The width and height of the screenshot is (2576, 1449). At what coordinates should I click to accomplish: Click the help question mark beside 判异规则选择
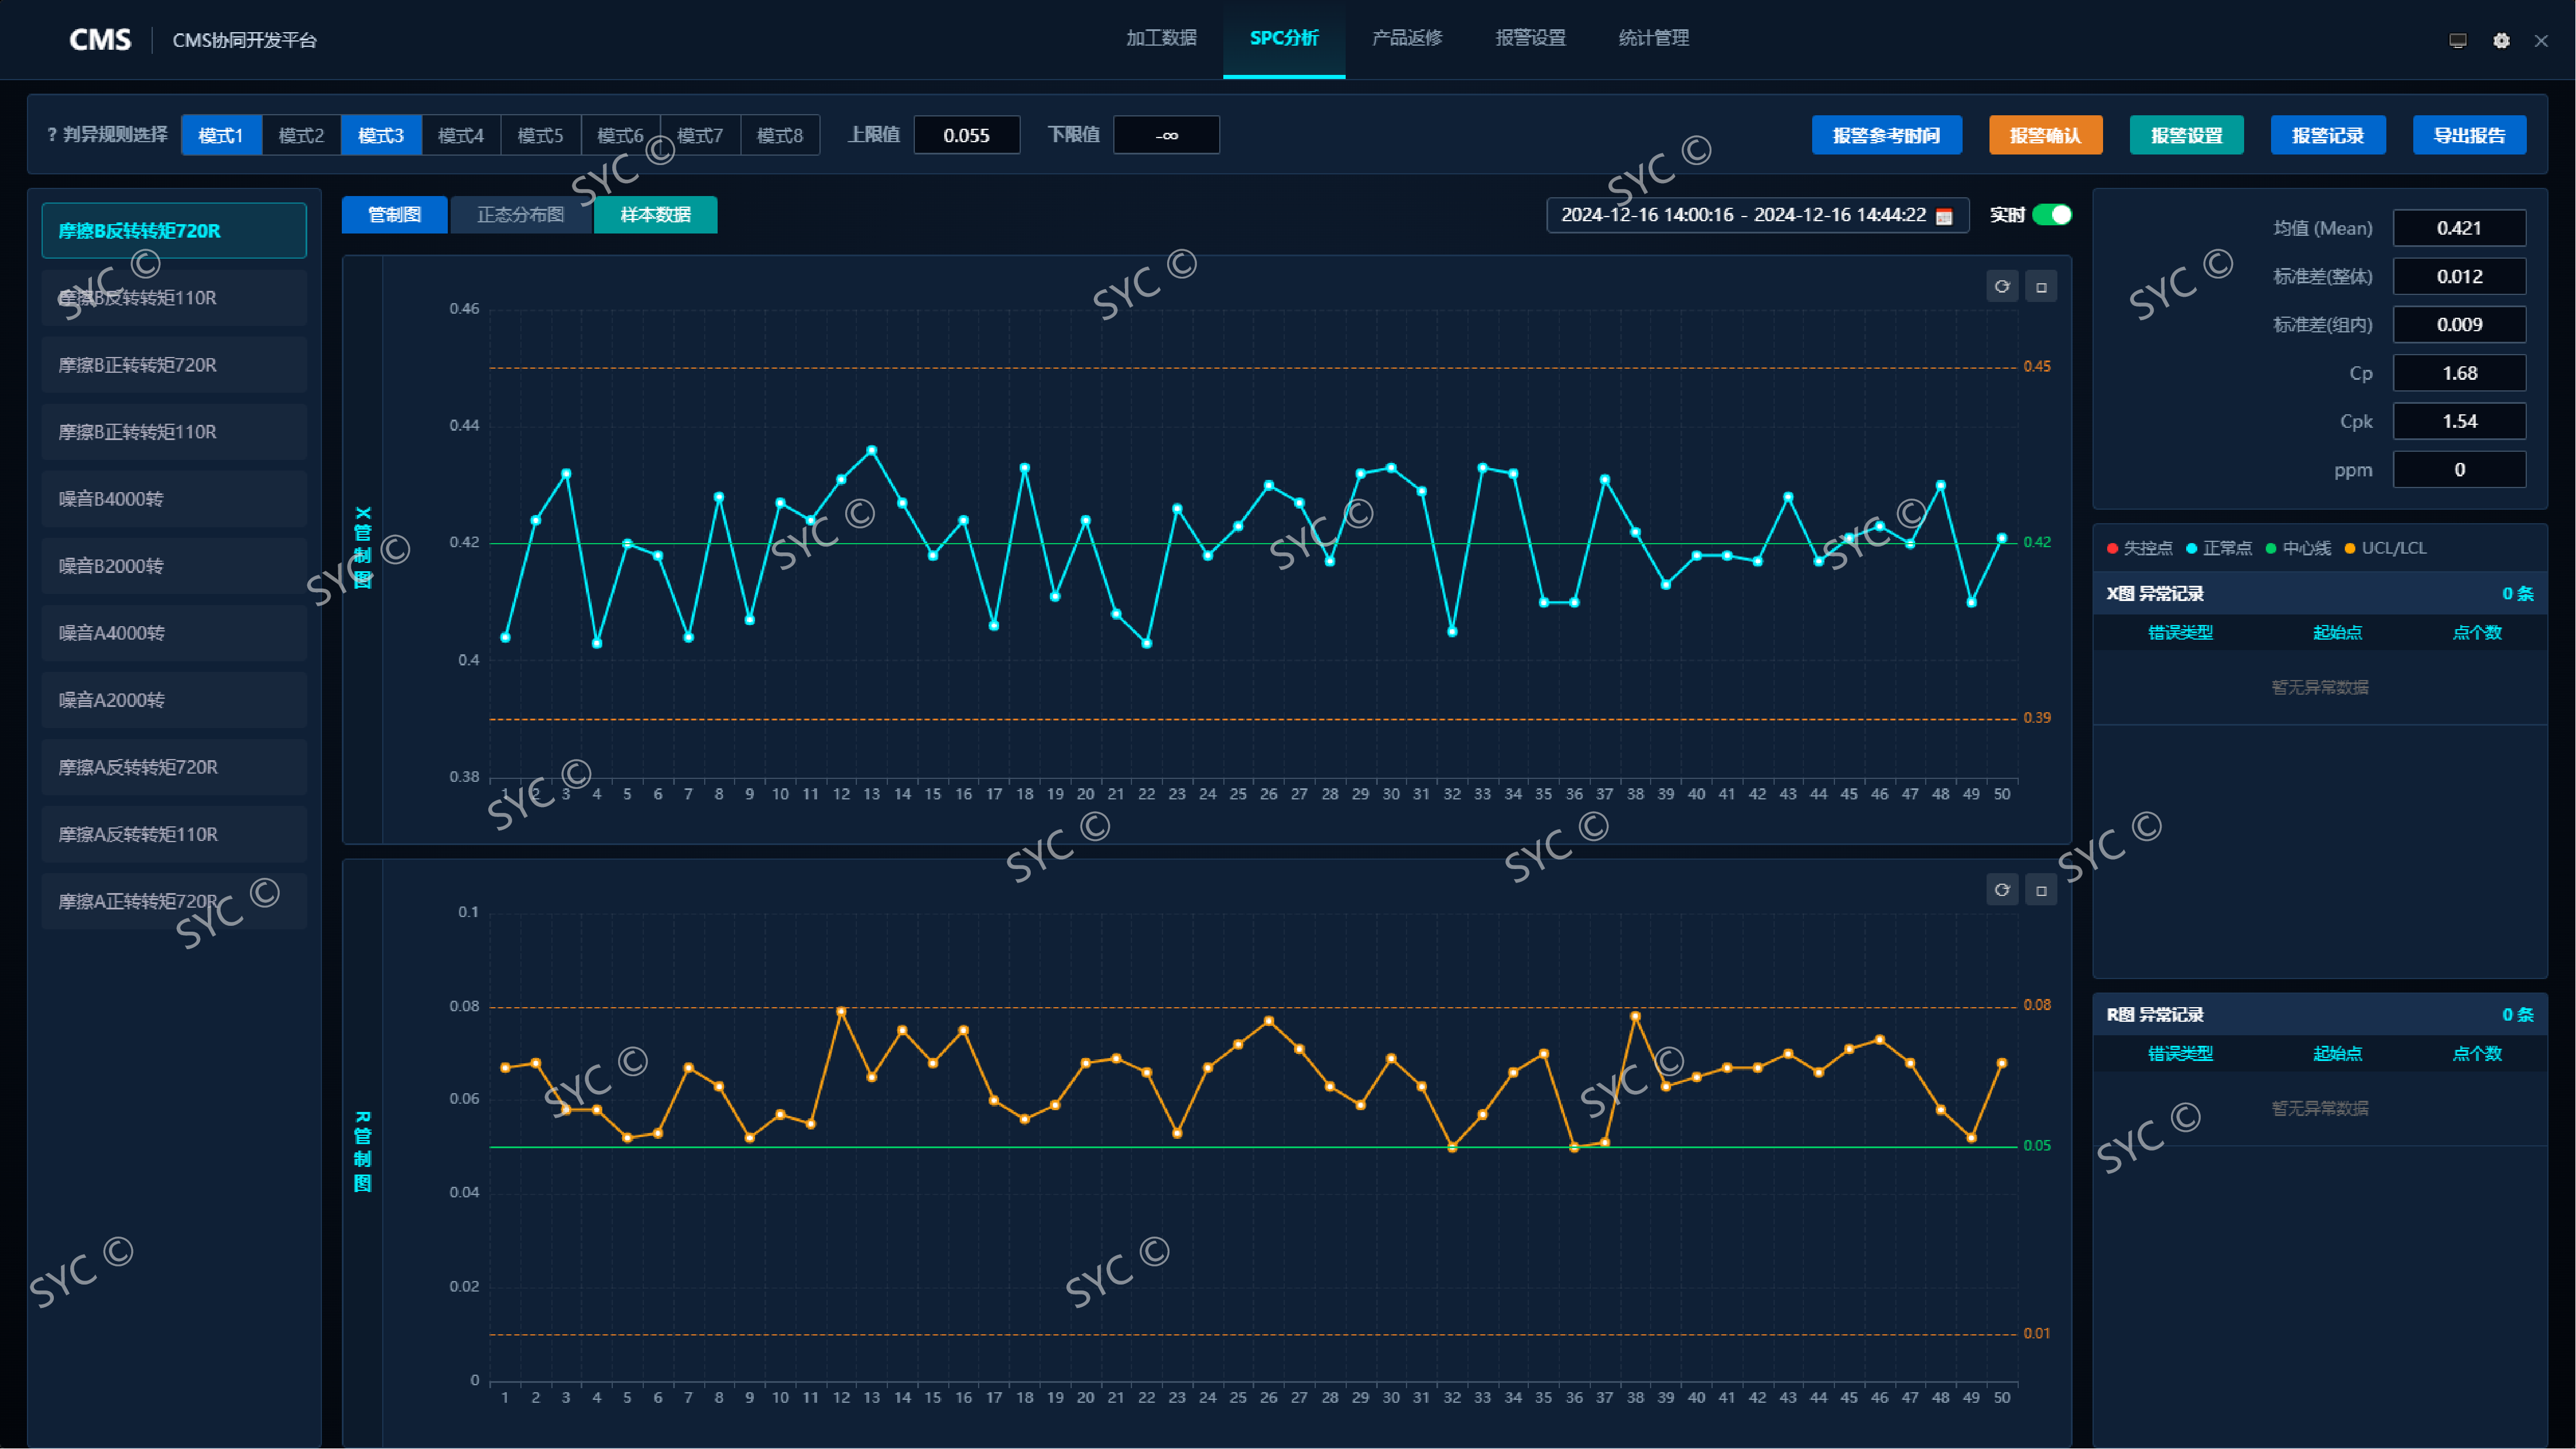52,134
